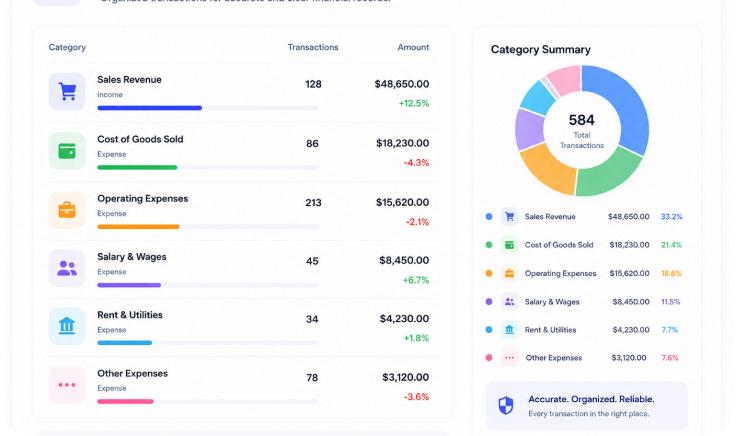Click the purple donut chart segment
Viewport: 736px width, 436px height.
pyautogui.click(x=529, y=129)
